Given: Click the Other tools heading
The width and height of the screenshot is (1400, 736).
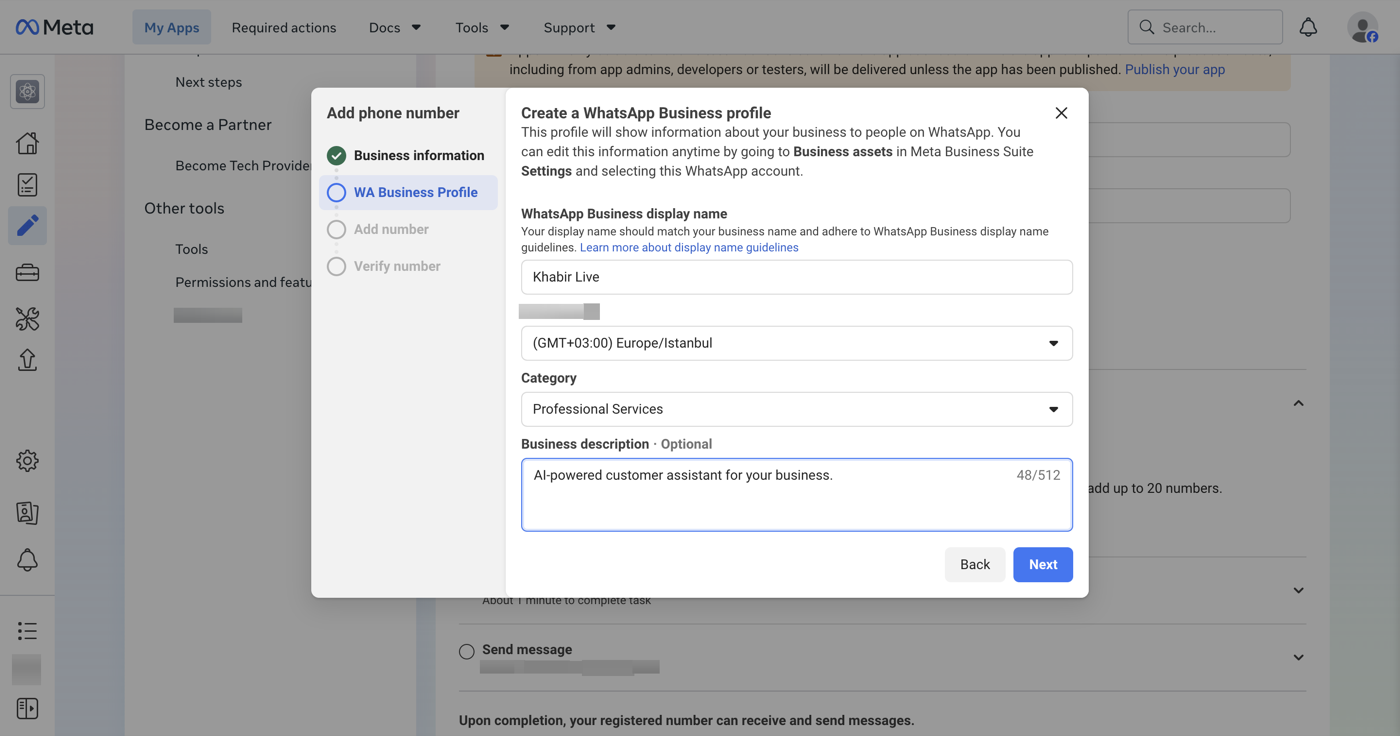Looking at the screenshot, I should (184, 208).
